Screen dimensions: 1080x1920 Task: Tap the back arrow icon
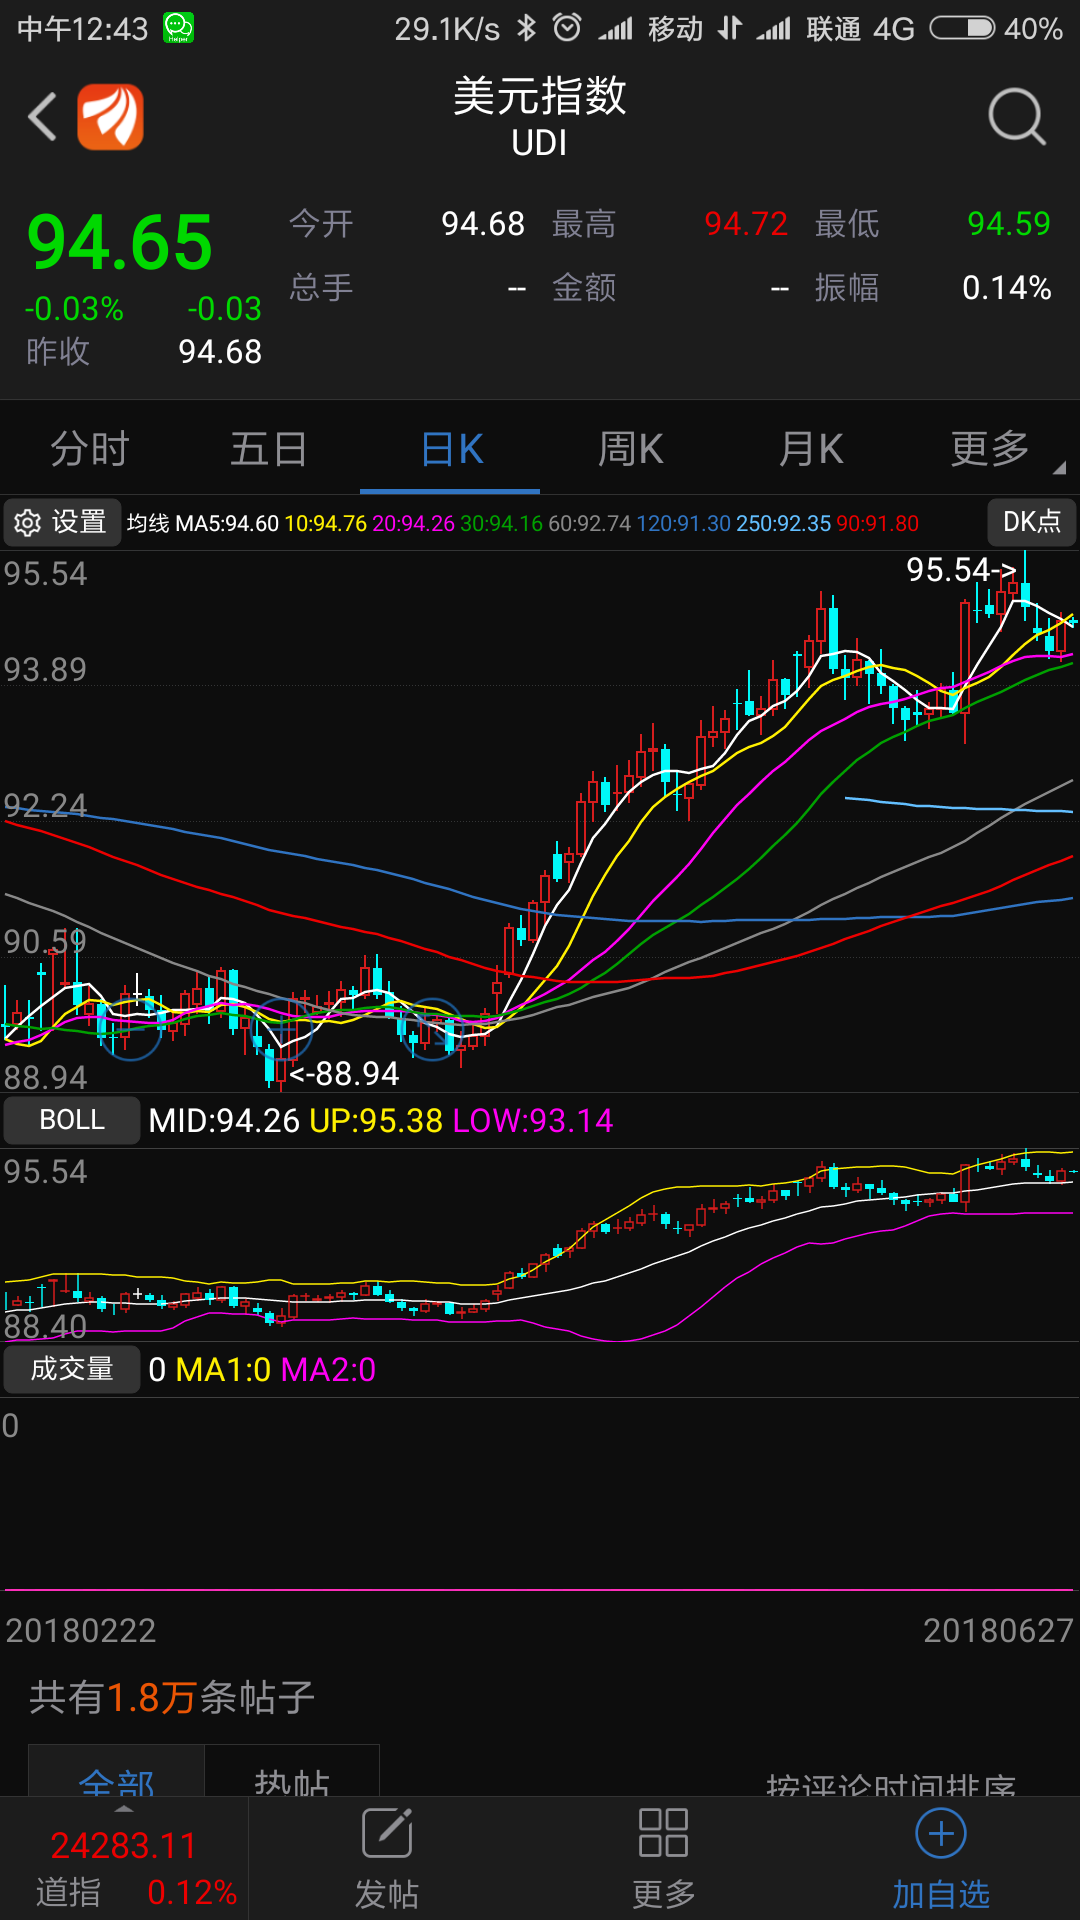tap(42, 117)
